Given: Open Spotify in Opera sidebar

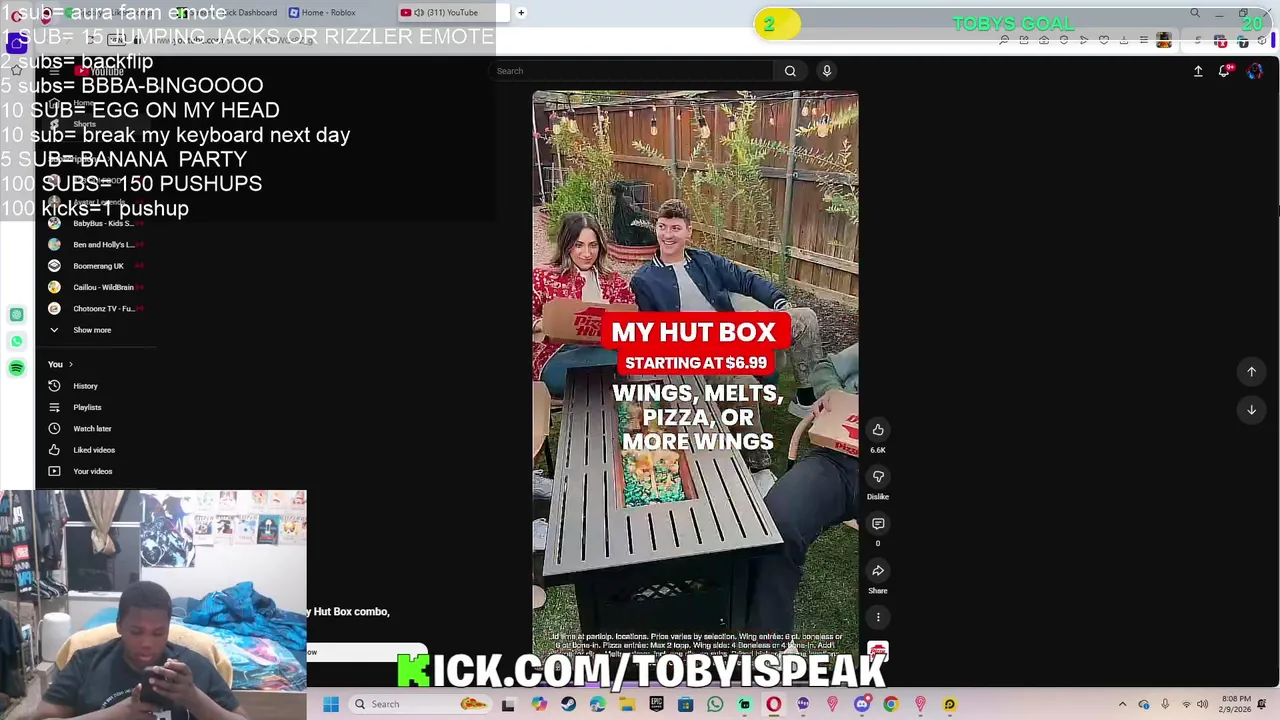Looking at the screenshot, I should (16, 369).
